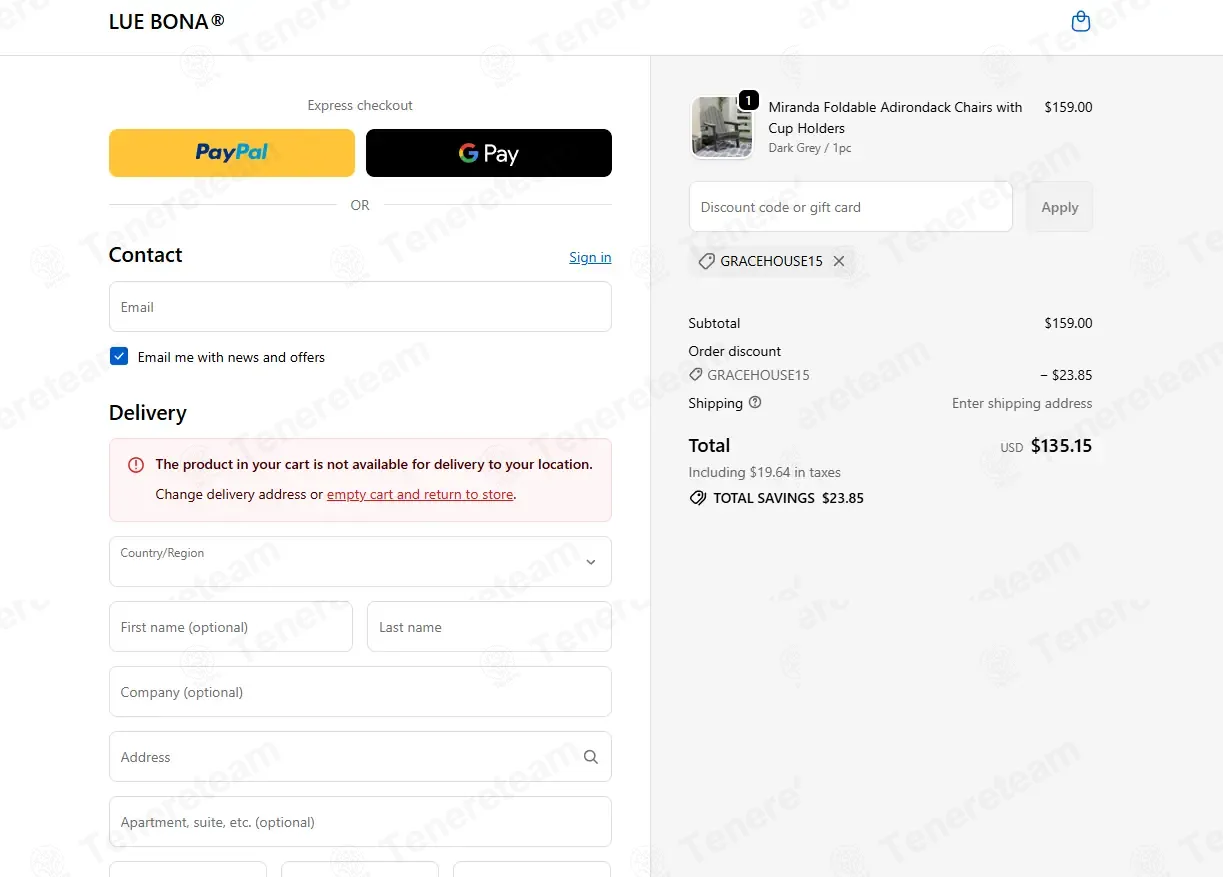Pay with PayPal express checkout
This screenshot has height=877, width=1223.
pyautogui.click(x=232, y=153)
